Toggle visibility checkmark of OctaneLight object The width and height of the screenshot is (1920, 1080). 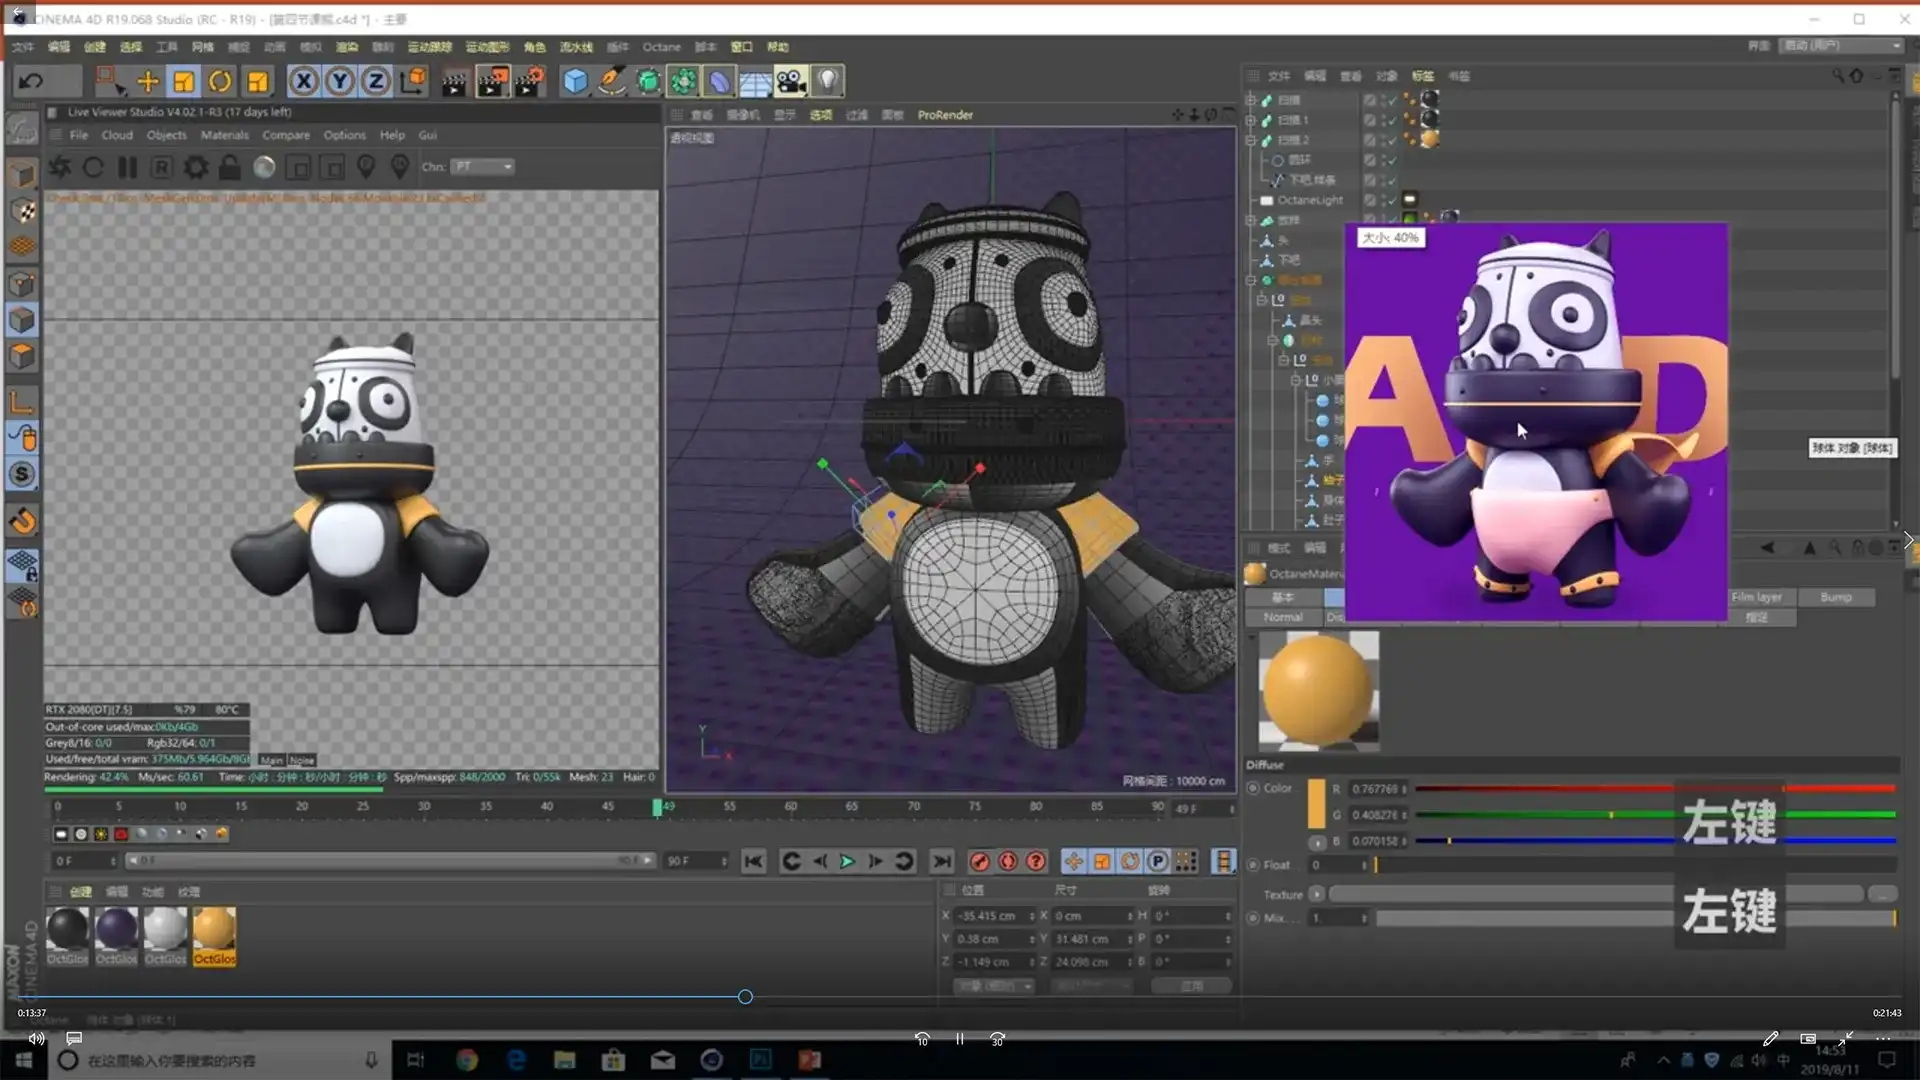1390,199
